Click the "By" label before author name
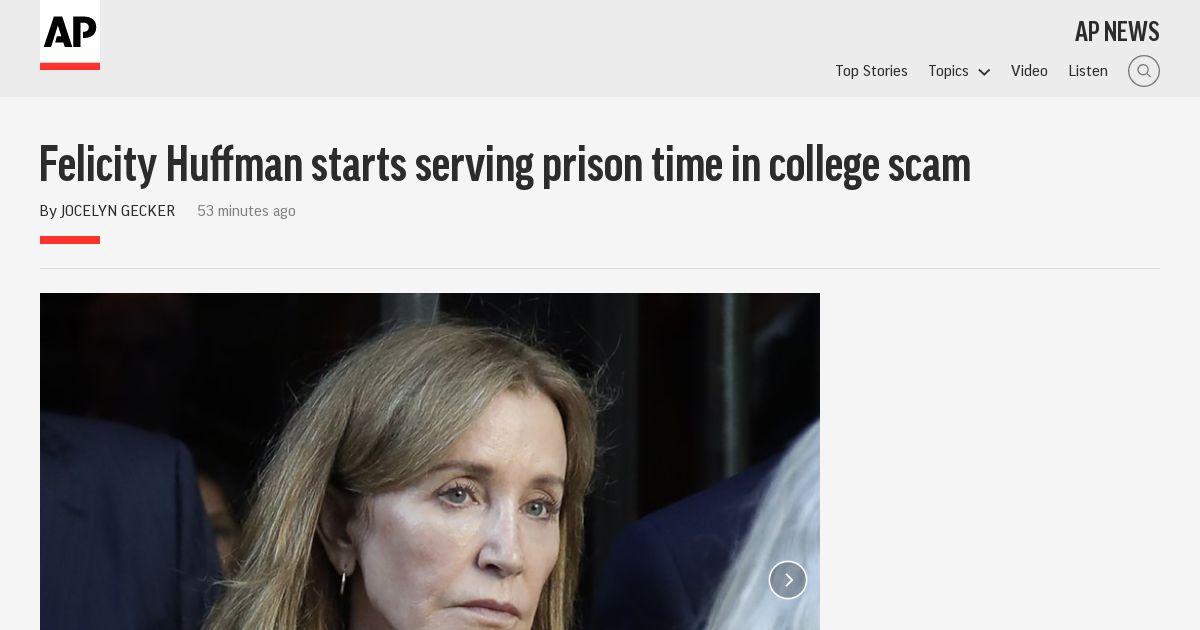The width and height of the screenshot is (1200, 630). click(48, 211)
